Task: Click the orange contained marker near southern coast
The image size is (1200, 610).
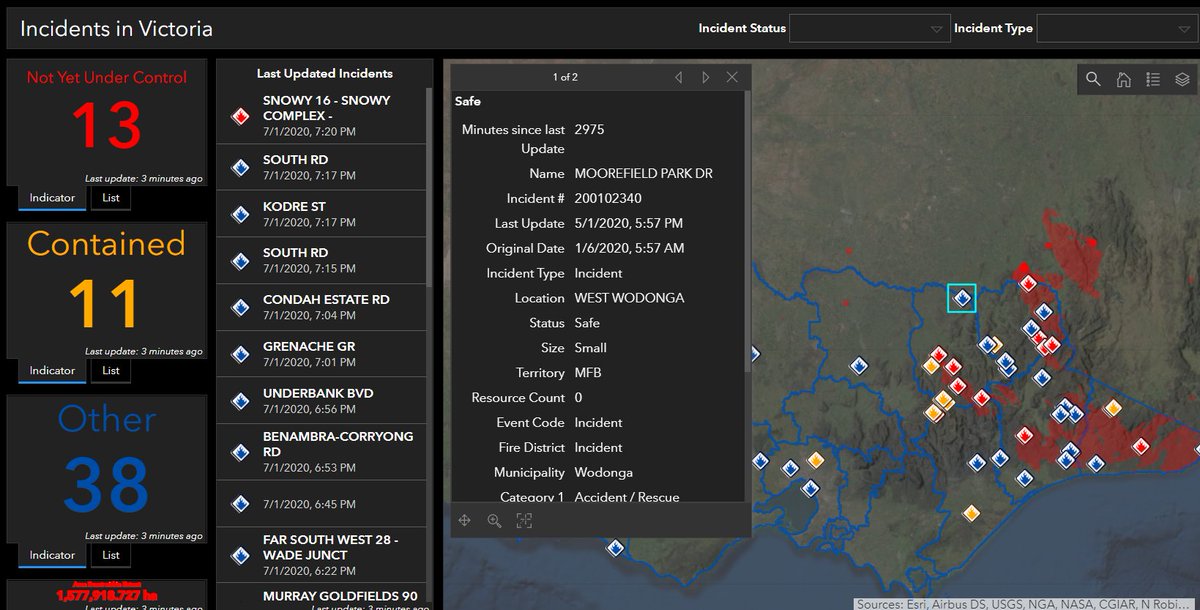Action: [970, 513]
